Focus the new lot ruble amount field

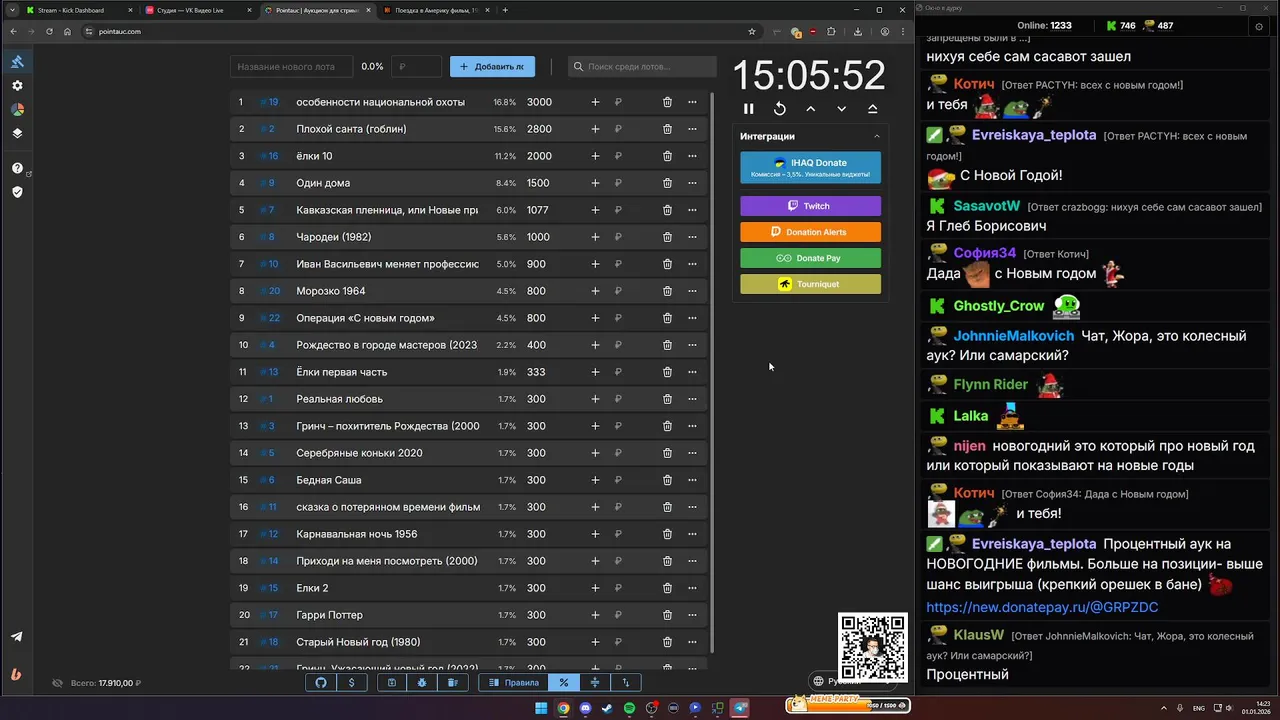click(x=416, y=67)
